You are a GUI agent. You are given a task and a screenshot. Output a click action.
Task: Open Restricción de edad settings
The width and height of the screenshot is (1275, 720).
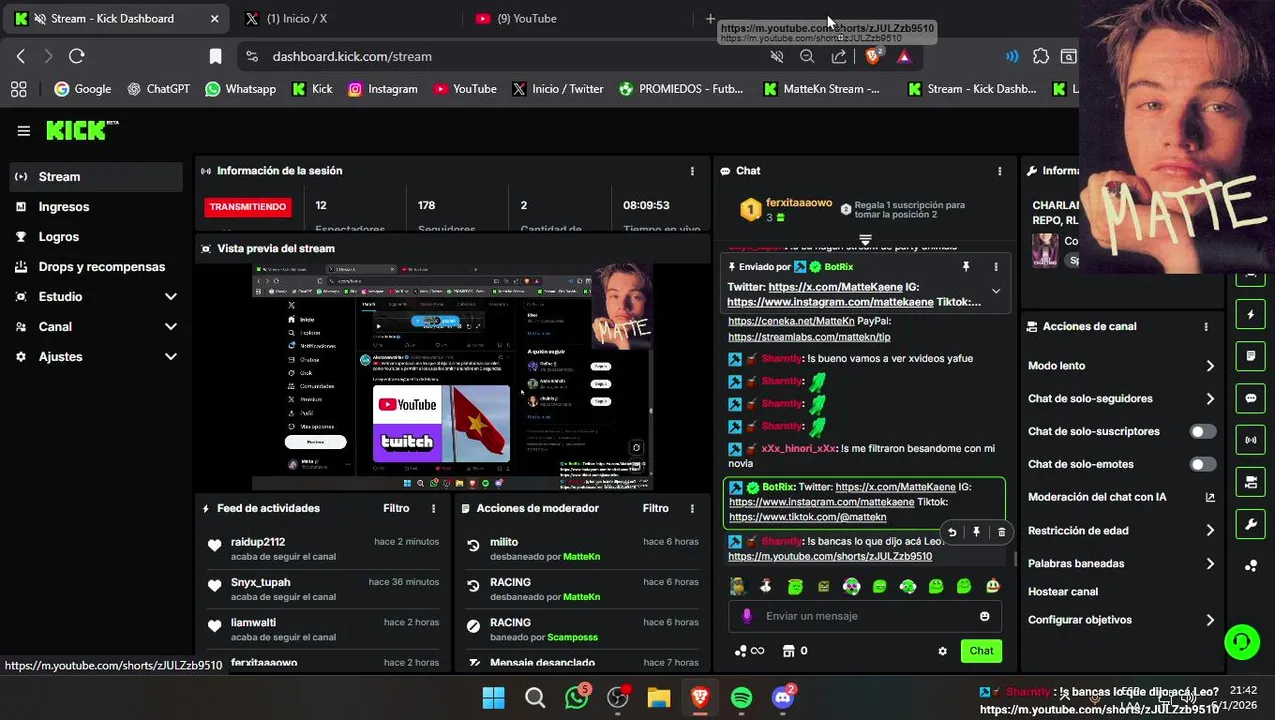(x=1122, y=531)
